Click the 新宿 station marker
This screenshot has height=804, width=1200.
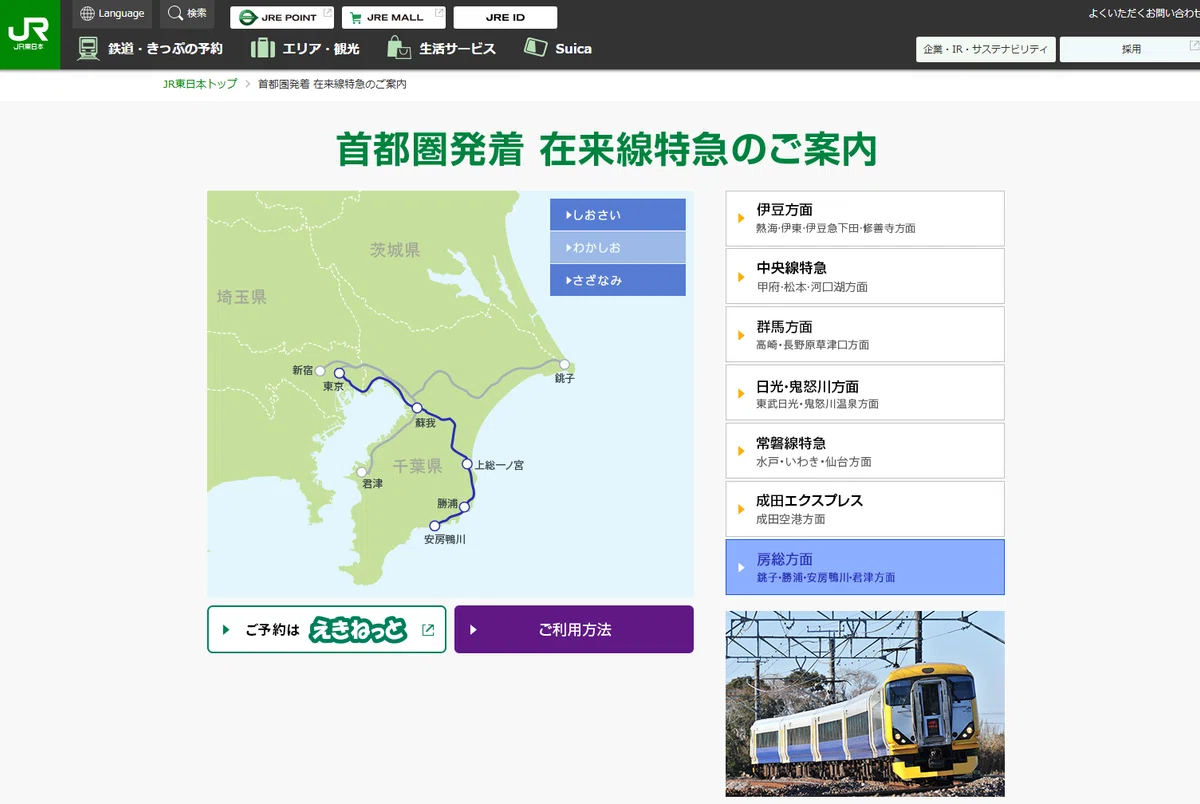(x=320, y=370)
